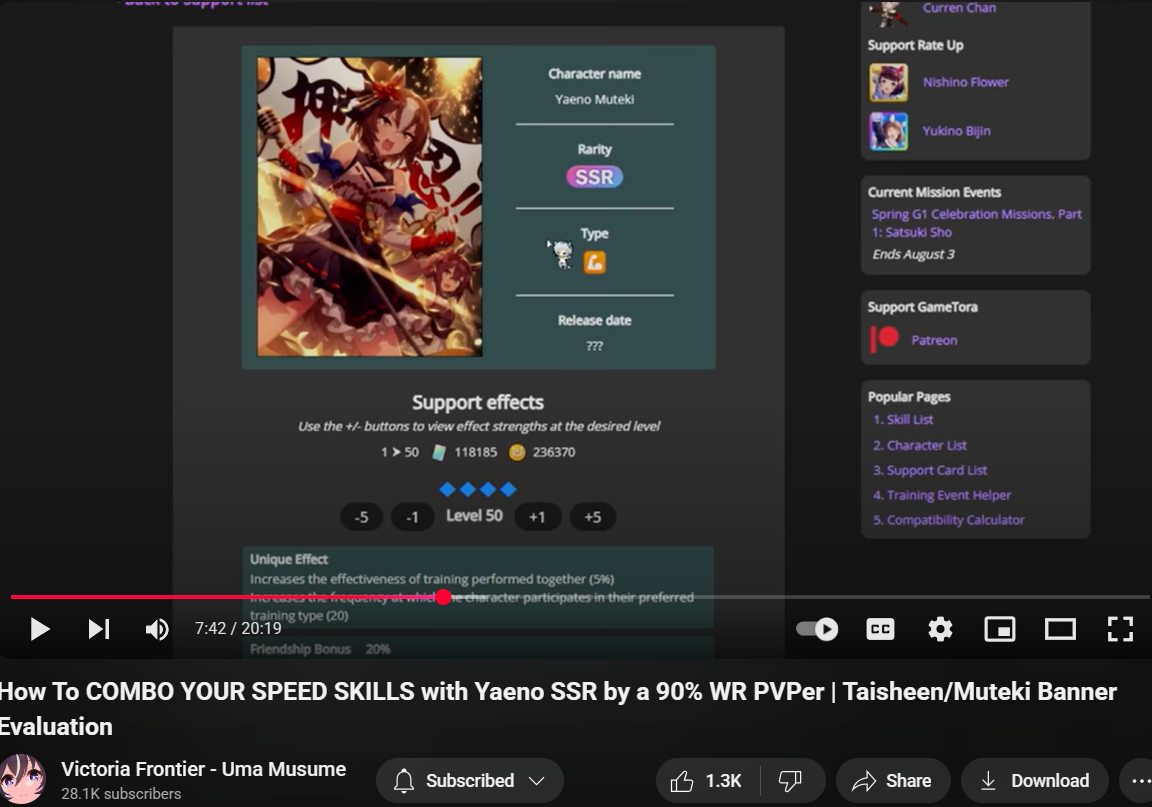The height and width of the screenshot is (807, 1152).
Task: Switch to miniplayer mode
Action: click(x=1000, y=629)
